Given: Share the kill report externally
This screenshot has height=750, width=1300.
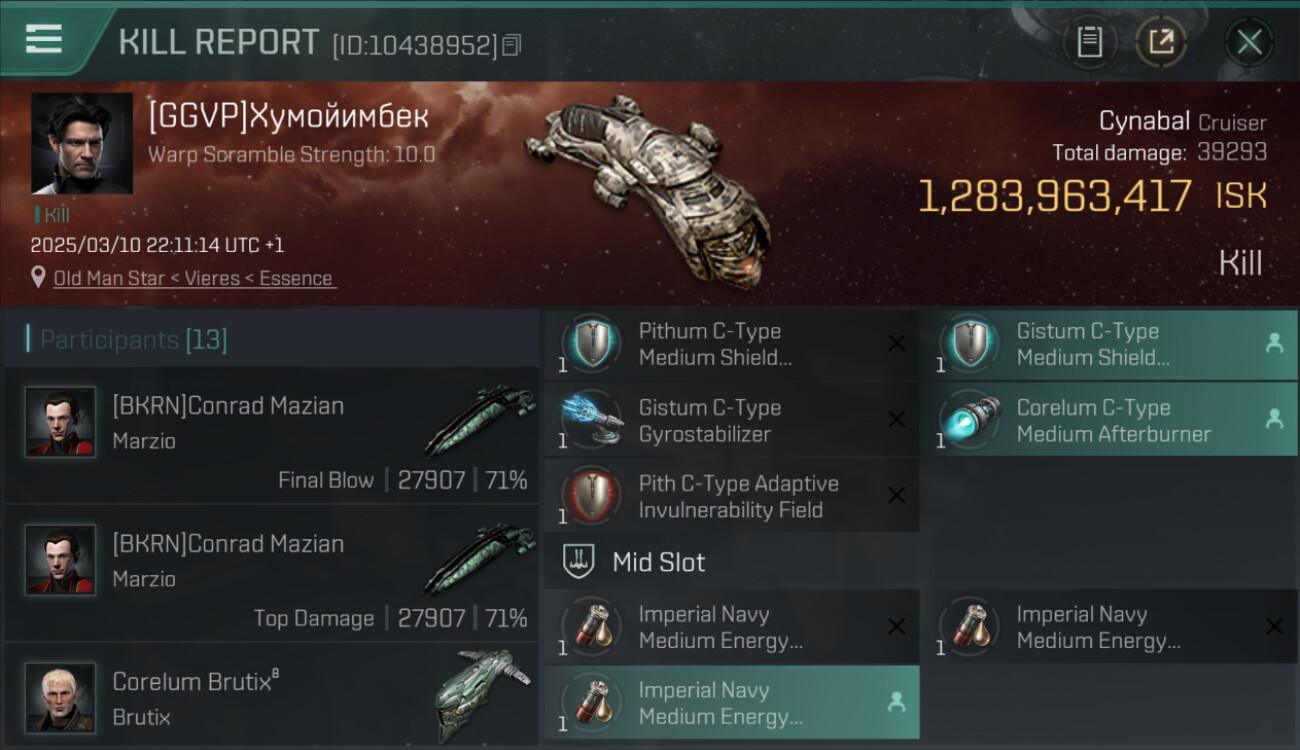Looking at the screenshot, I should pos(1161,42).
